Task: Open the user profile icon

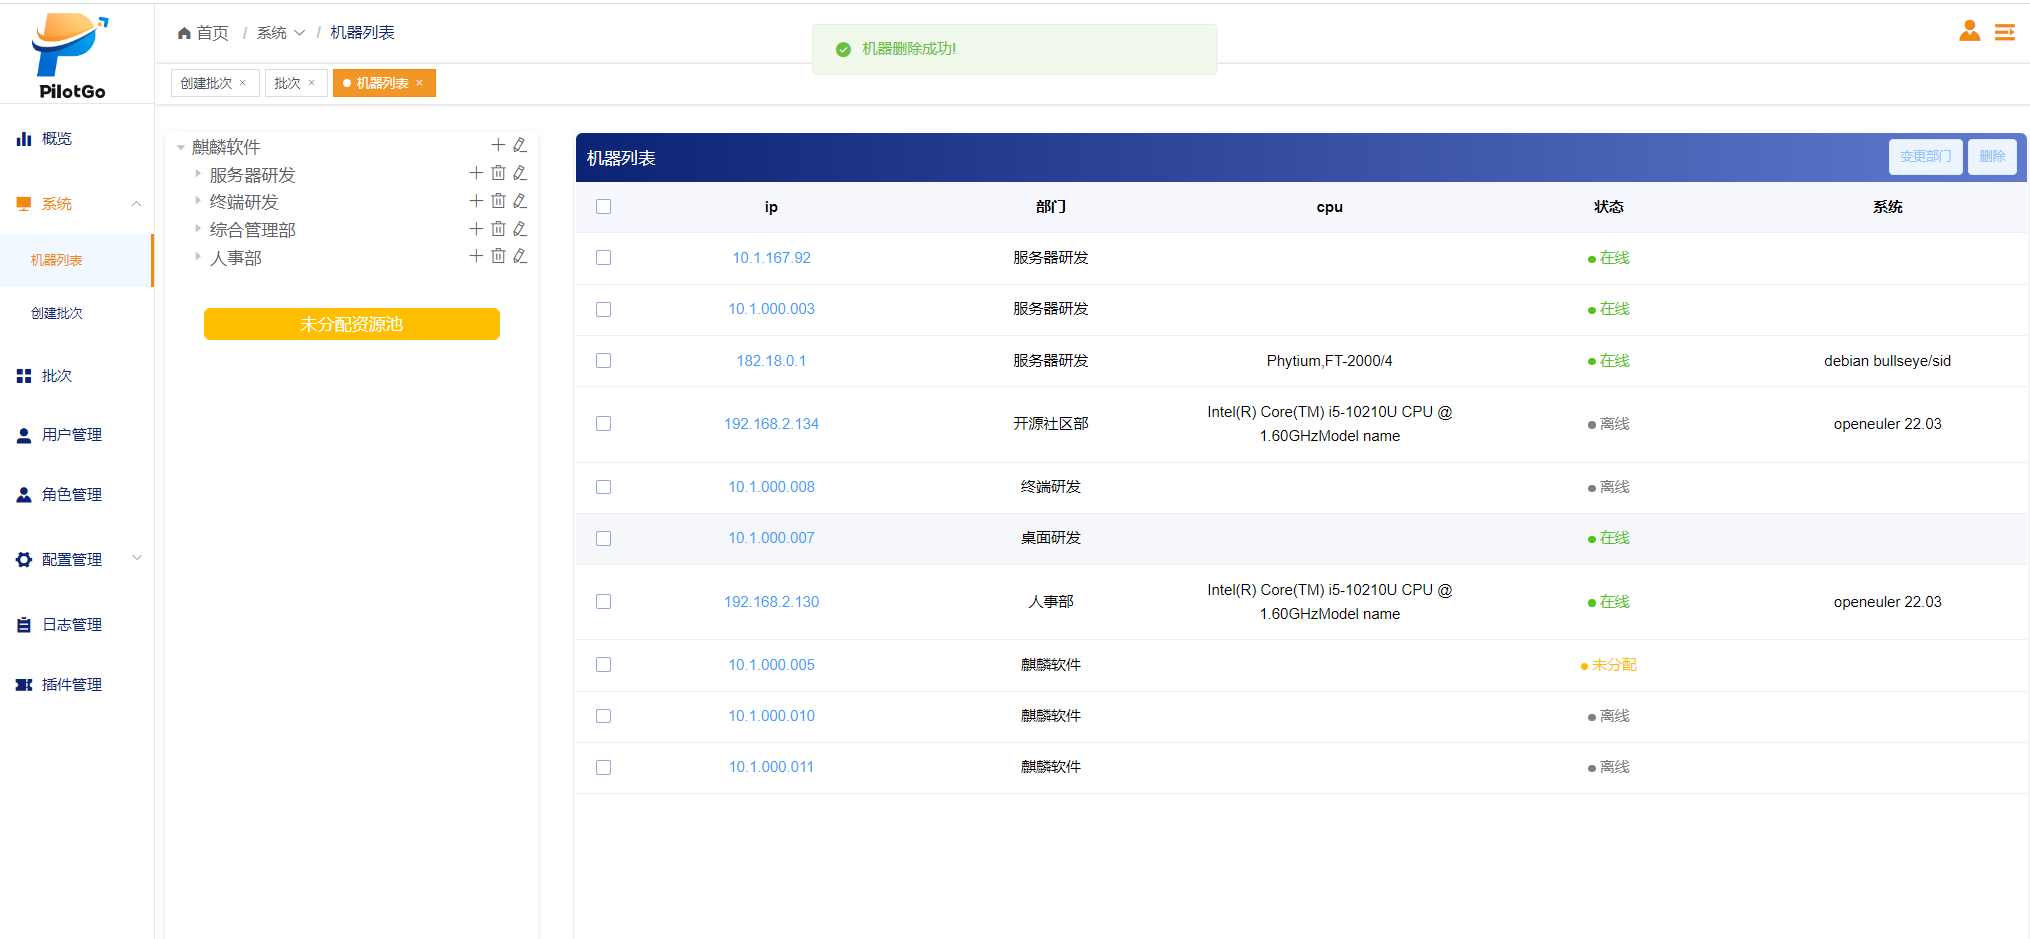Action: point(1969,32)
